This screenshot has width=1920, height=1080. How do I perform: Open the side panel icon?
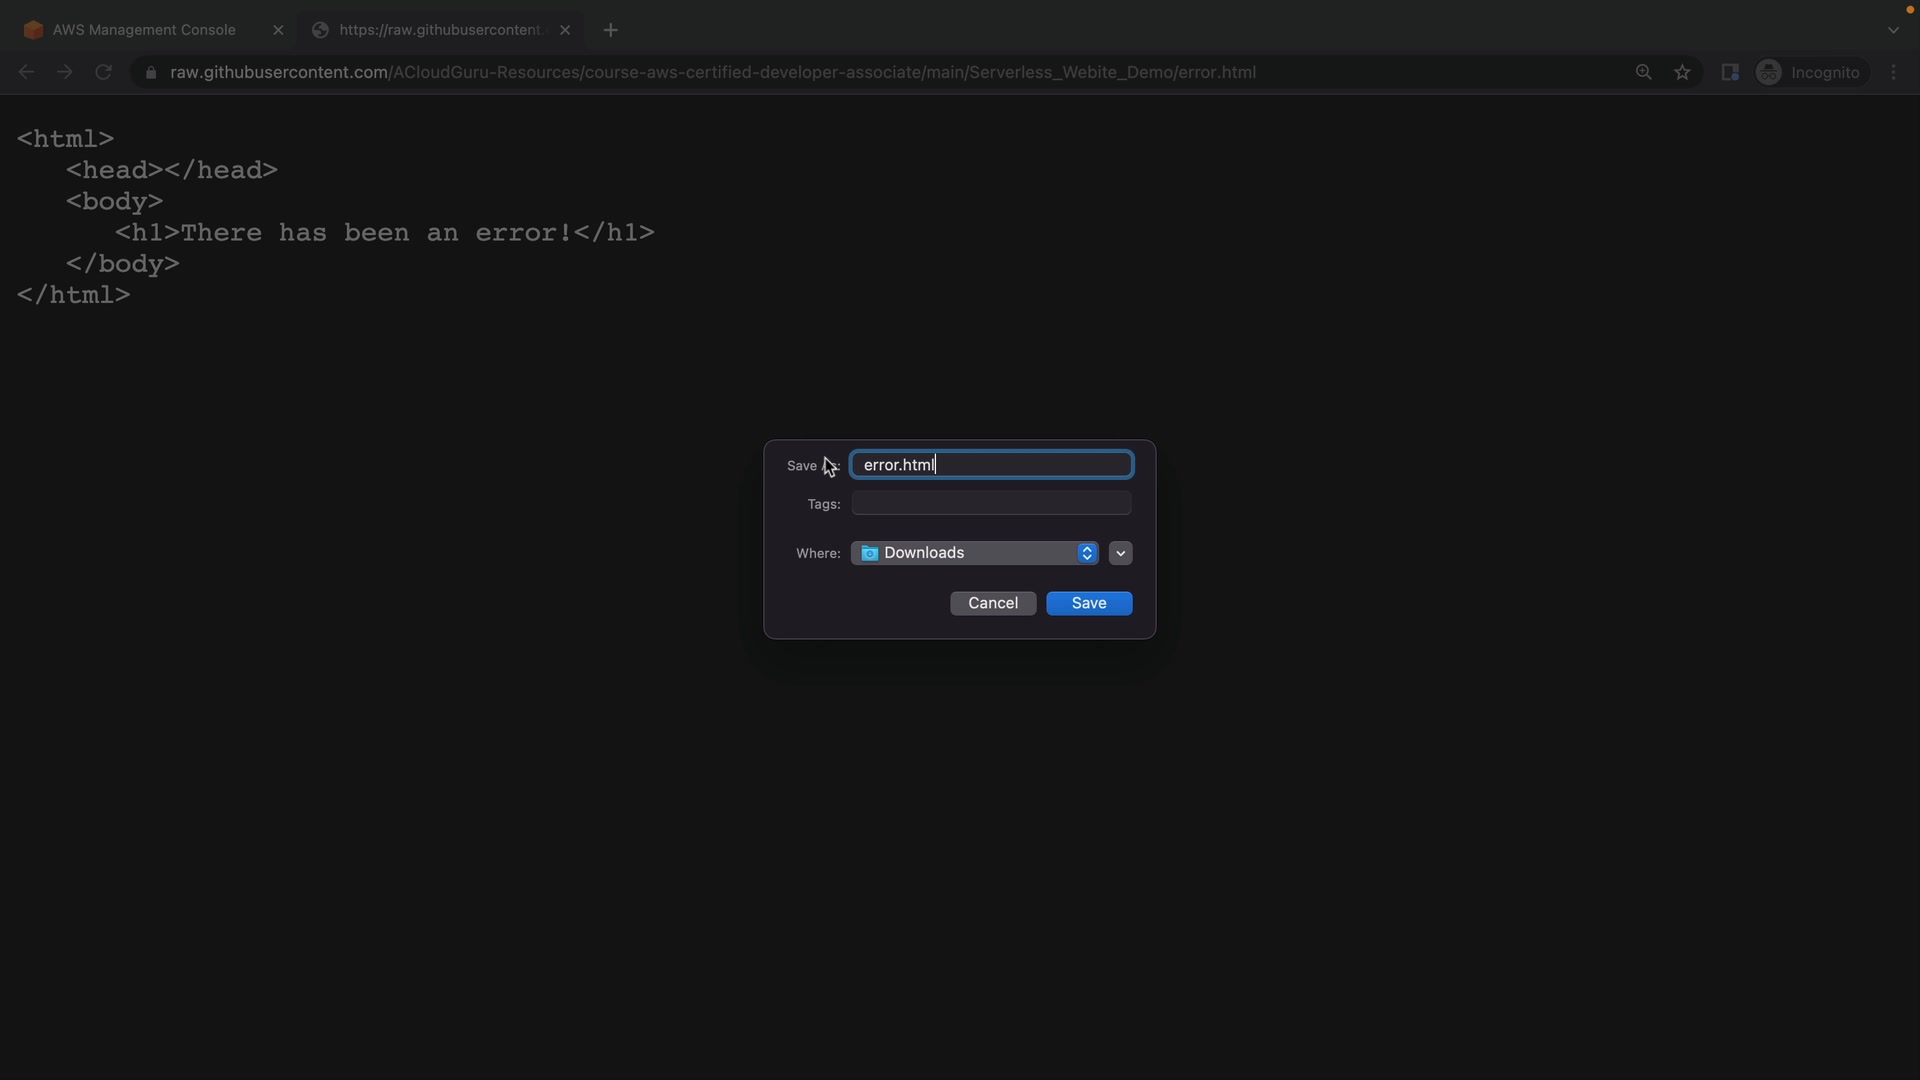(x=1730, y=72)
